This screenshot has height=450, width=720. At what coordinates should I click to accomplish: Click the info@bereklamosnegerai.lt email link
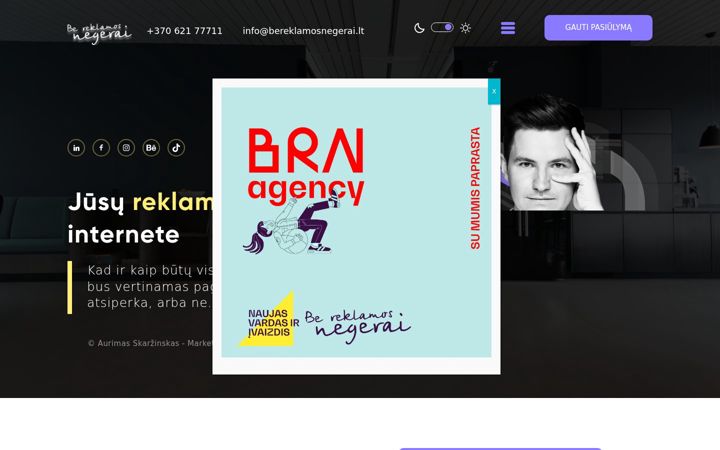tap(303, 31)
